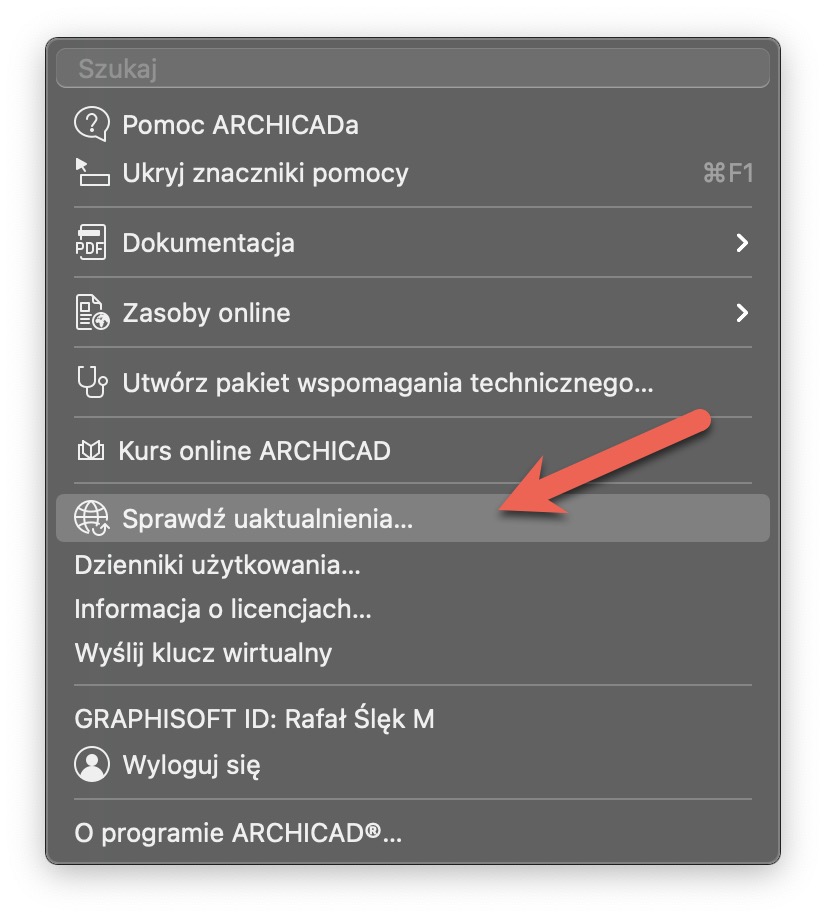This screenshot has height=918, width=826.
Task: Expand the Zasoby online submenu chevron
Action: point(742,313)
